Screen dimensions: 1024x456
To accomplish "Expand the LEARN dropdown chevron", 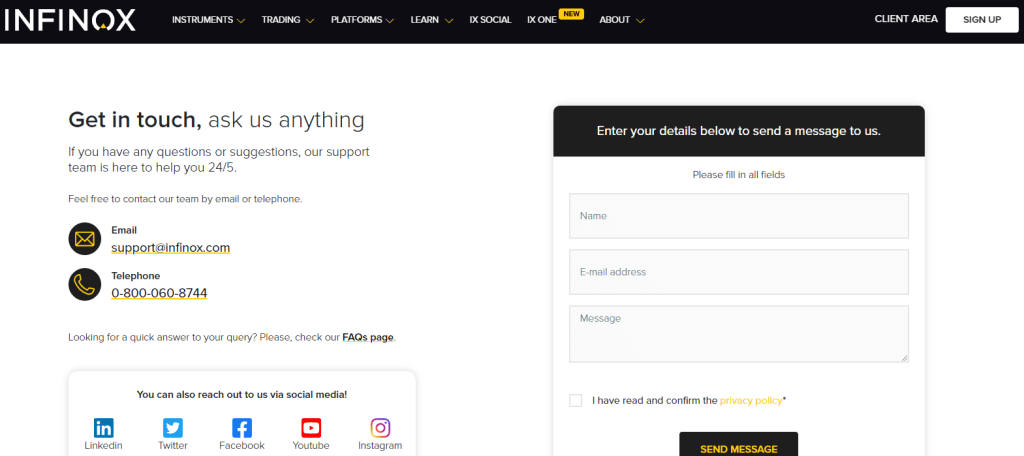I will [449, 21].
